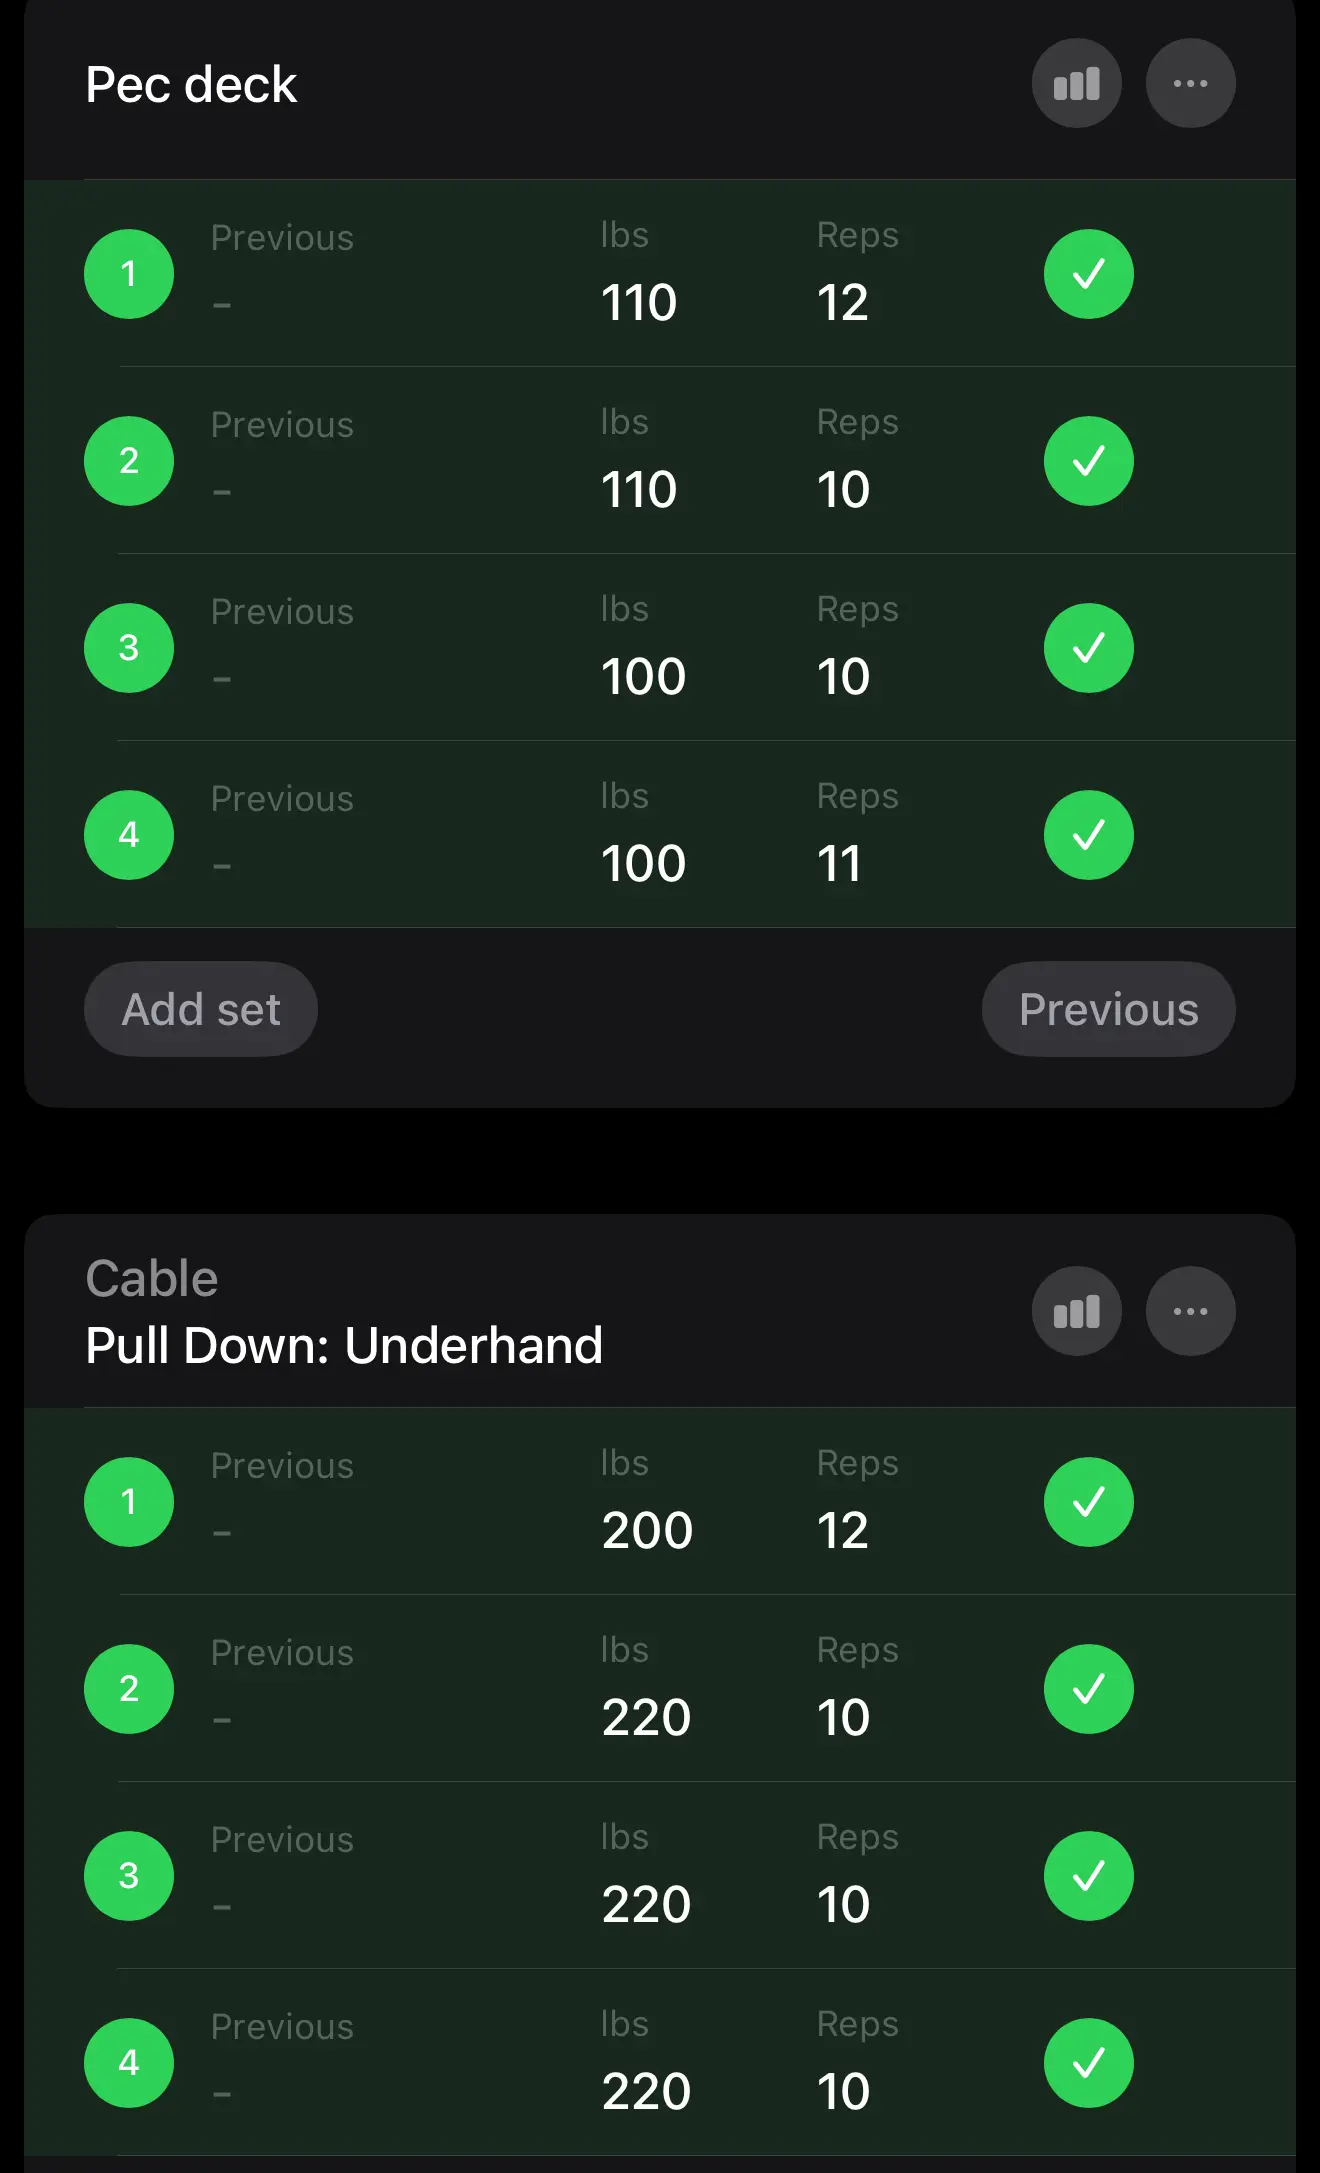Toggle Pec deck set 4 completion checkmark
1320x2173 pixels.
(x=1088, y=835)
